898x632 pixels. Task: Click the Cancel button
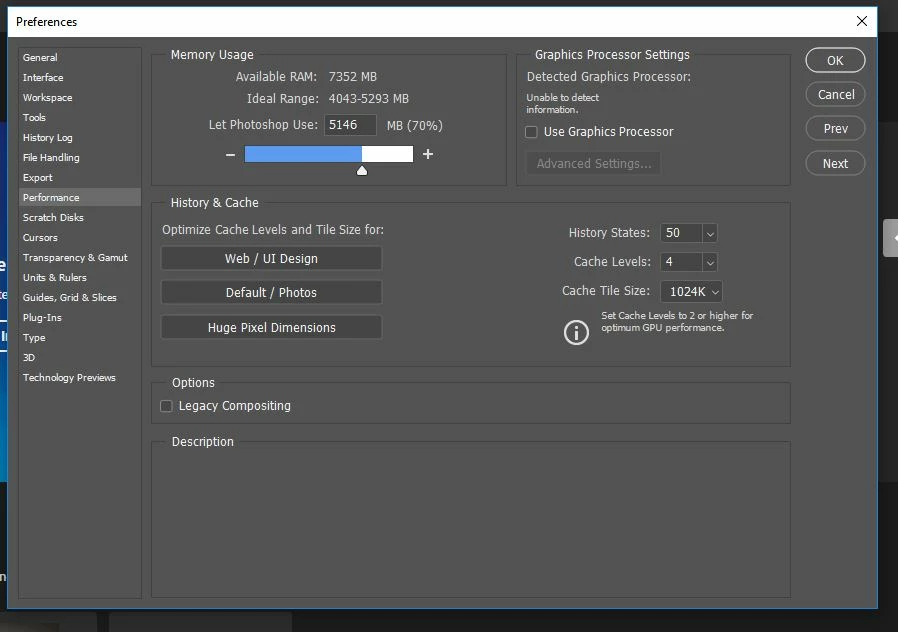click(835, 94)
